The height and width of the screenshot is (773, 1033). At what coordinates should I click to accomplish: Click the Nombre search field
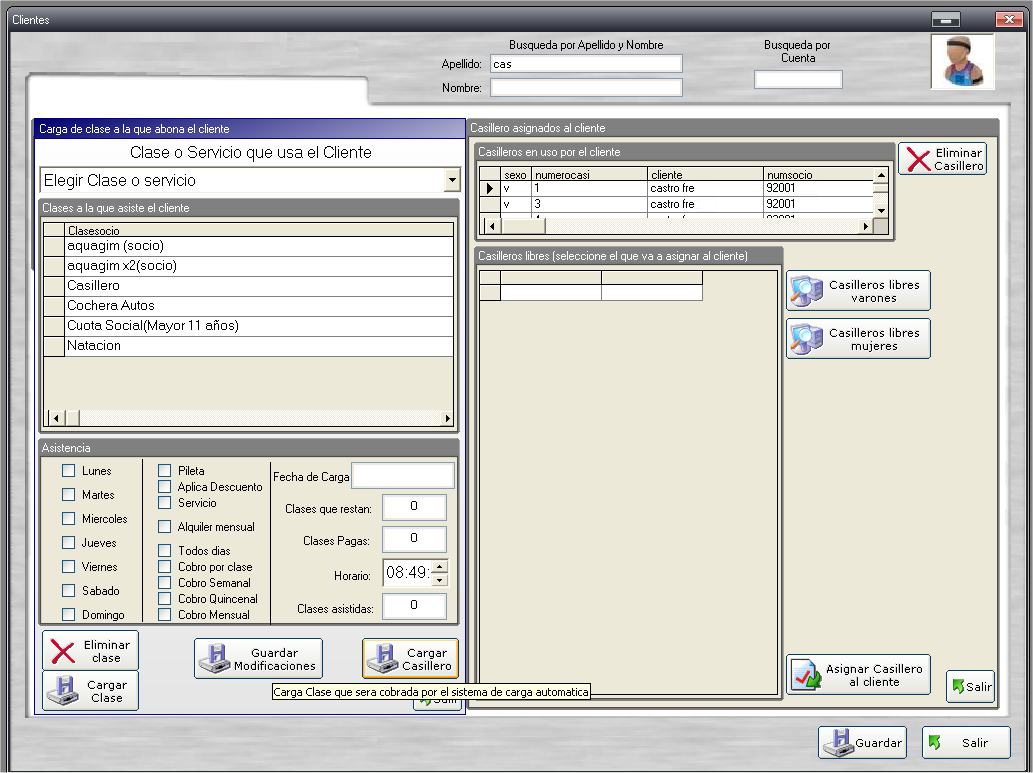[586, 88]
